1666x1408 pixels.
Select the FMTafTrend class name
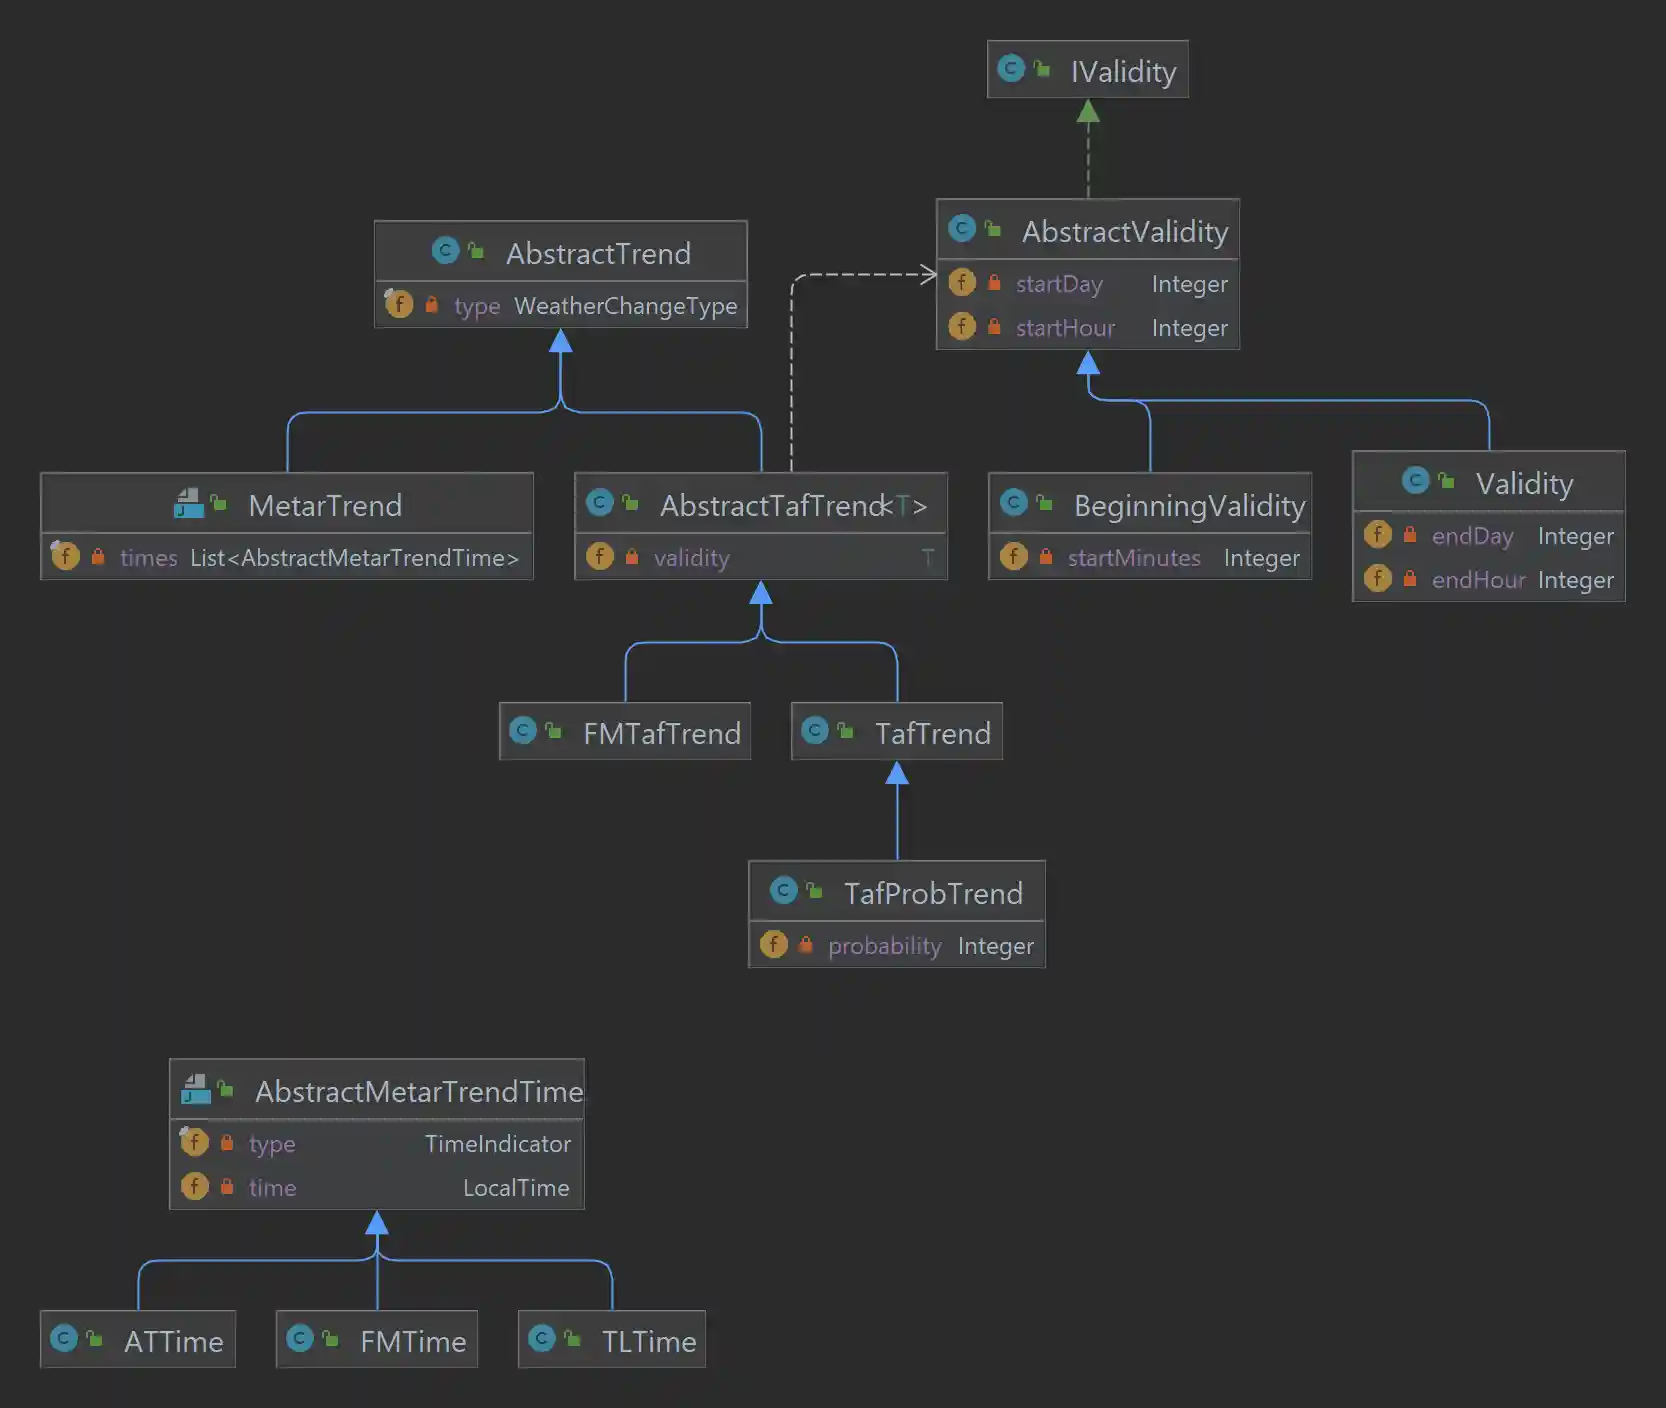point(663,732)
